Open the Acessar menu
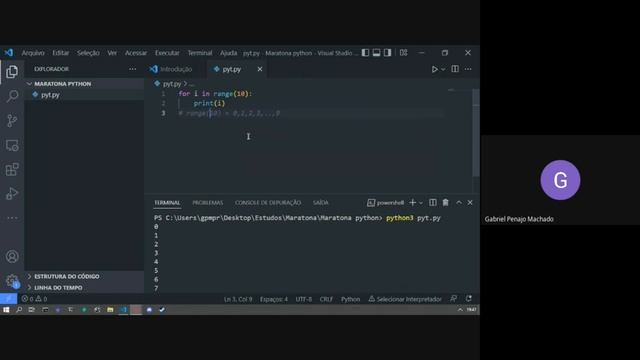Image resolution: width=640 pixels, height=360 pixels. coord(136,53)
